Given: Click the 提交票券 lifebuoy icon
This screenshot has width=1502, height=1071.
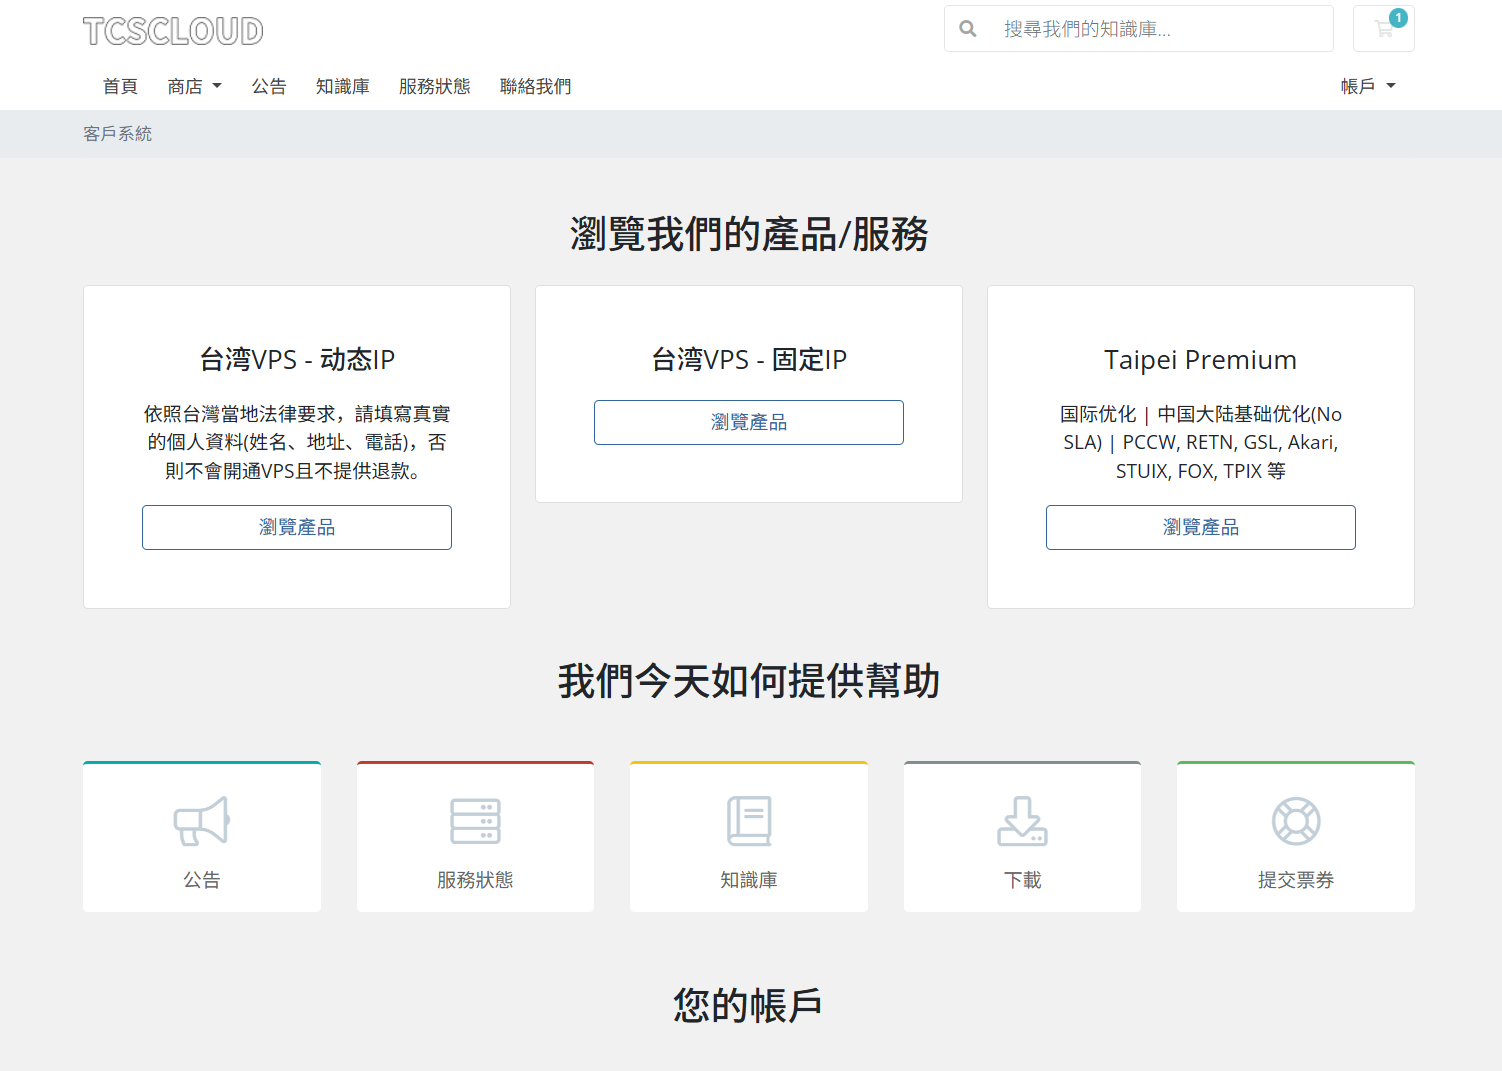Looking at the screenshot, I should tap(1295, 821).
